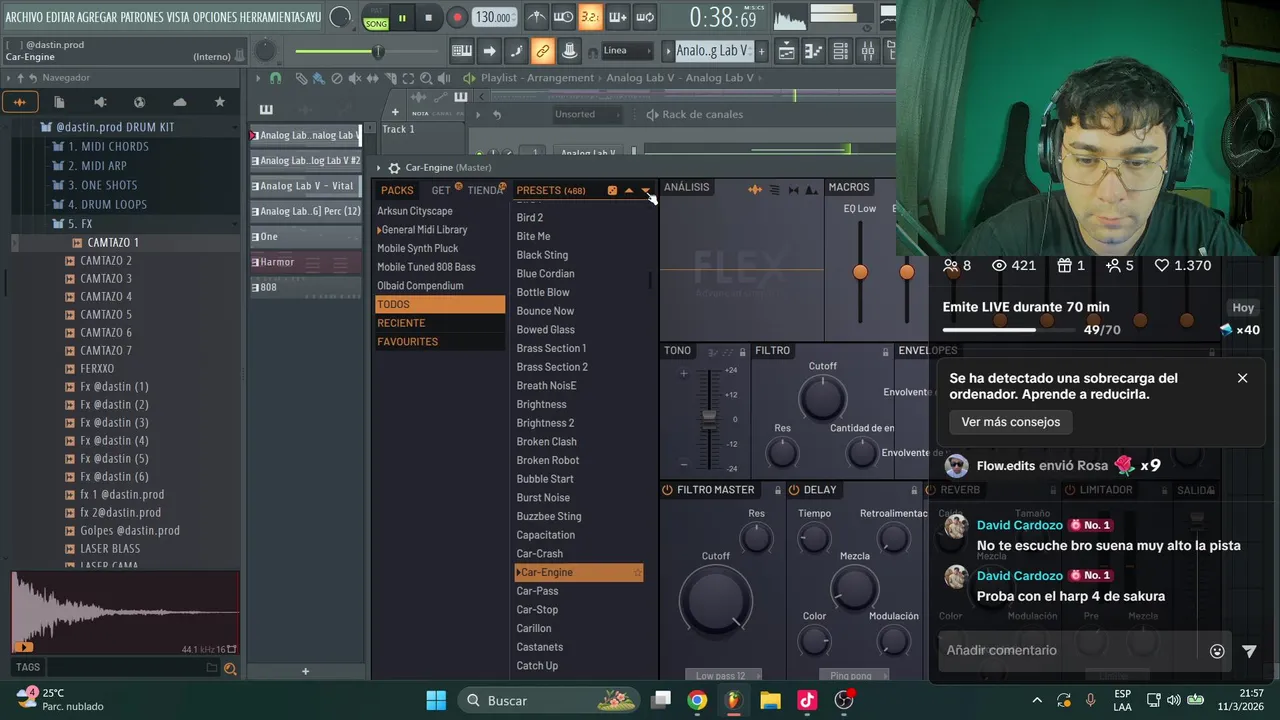Select the Bottle Blow preset
The width and height of the screenshot is (1280, 720).
[543, 292]
